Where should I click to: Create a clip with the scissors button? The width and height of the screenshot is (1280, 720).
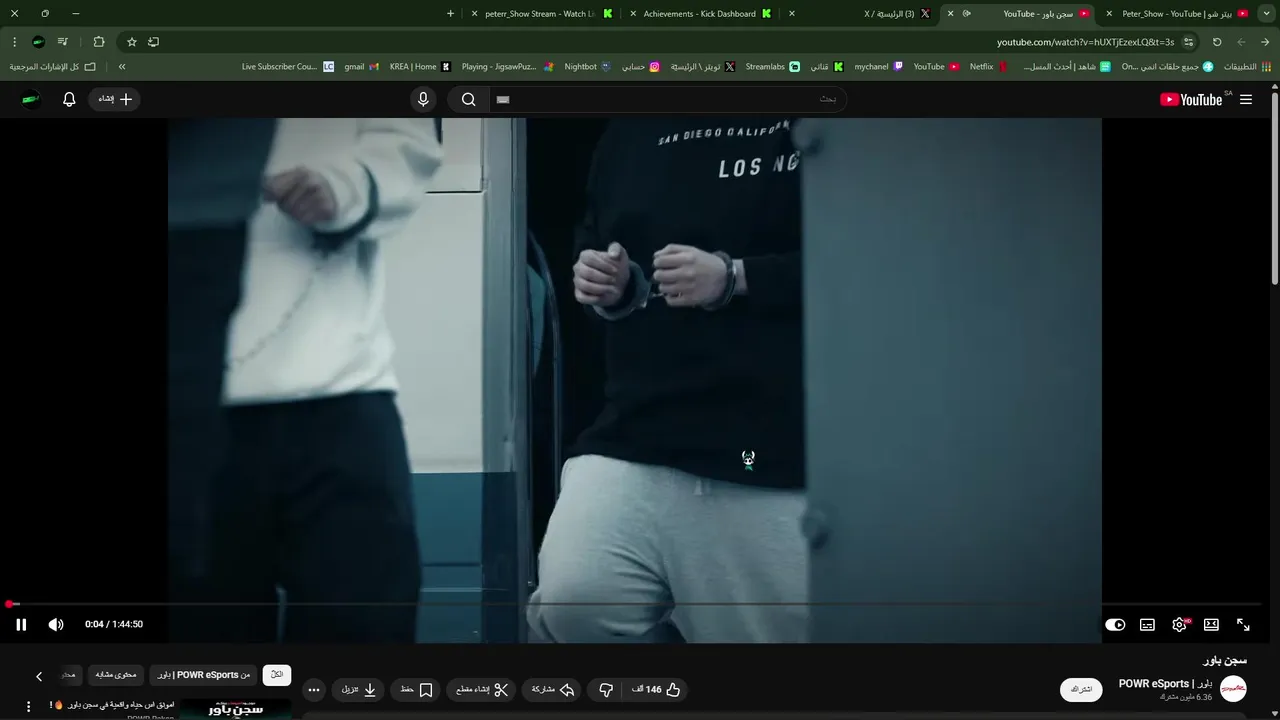pyautogui.click(x=482, y=689)
